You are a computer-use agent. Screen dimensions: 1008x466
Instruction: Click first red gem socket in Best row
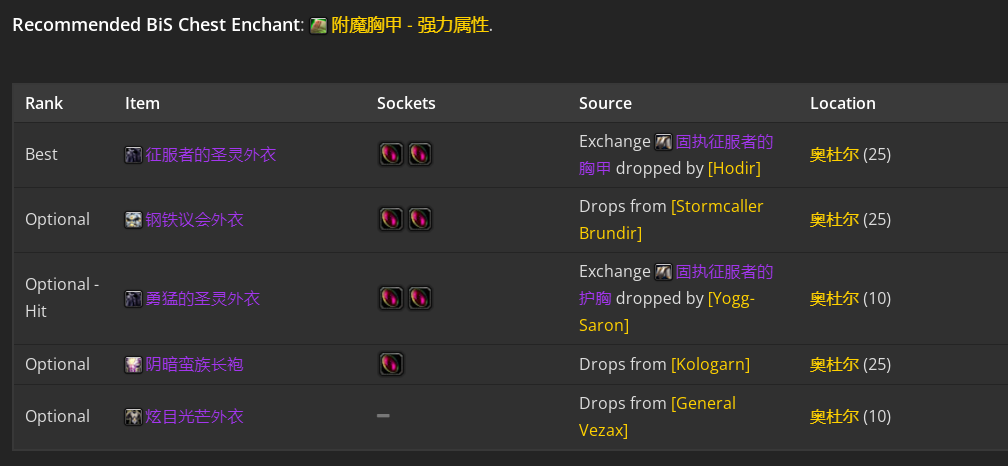391,154
